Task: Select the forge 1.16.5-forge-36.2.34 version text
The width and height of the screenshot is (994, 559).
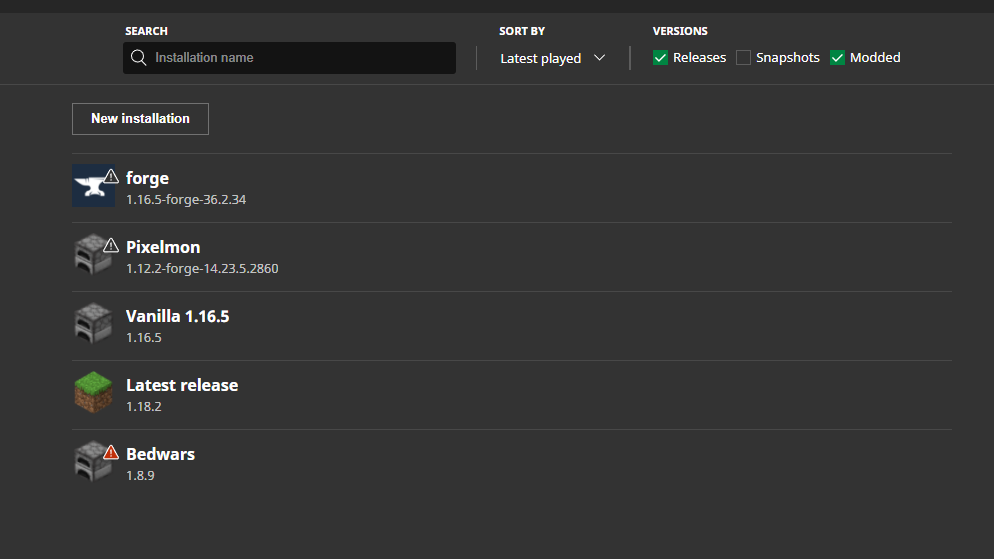Action: click(x=186, y=200)
